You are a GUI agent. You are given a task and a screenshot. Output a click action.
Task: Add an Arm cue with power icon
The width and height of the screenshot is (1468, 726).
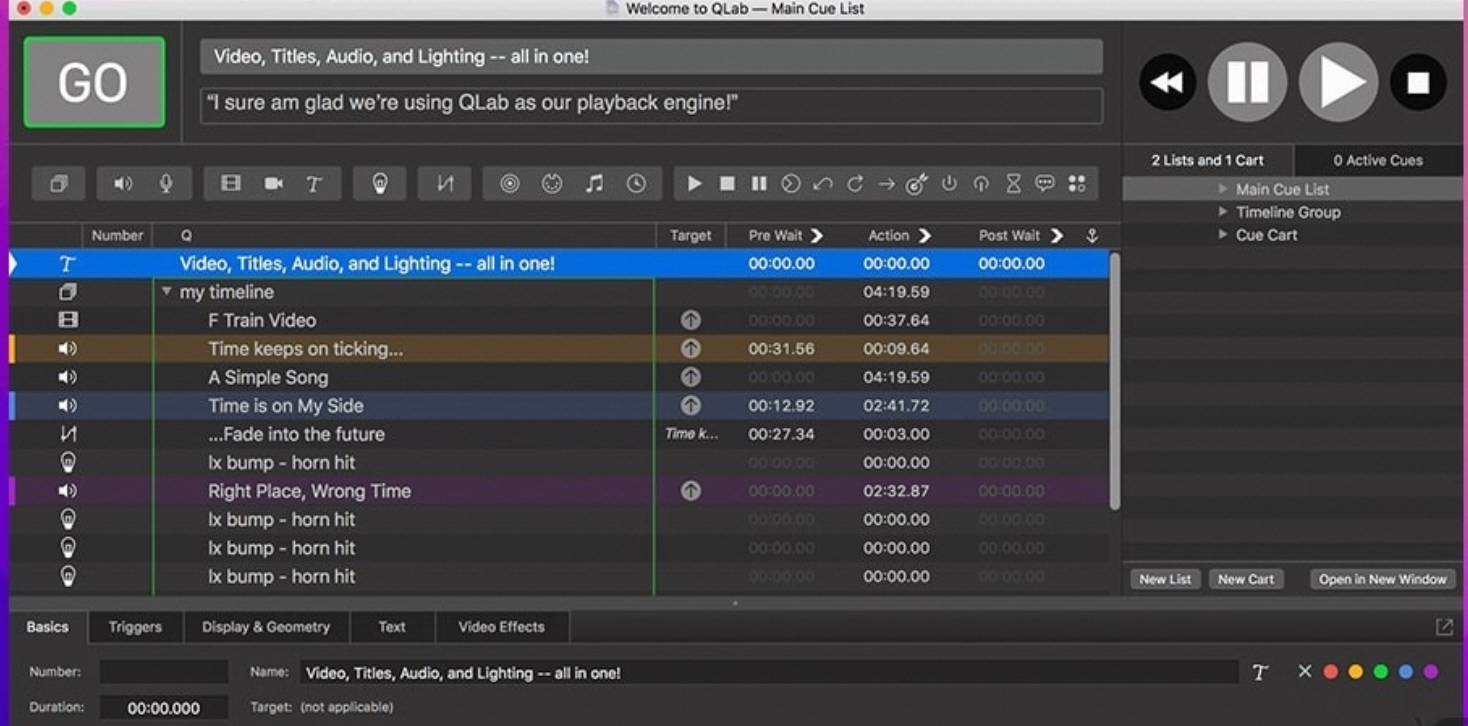tap(949, 184)
